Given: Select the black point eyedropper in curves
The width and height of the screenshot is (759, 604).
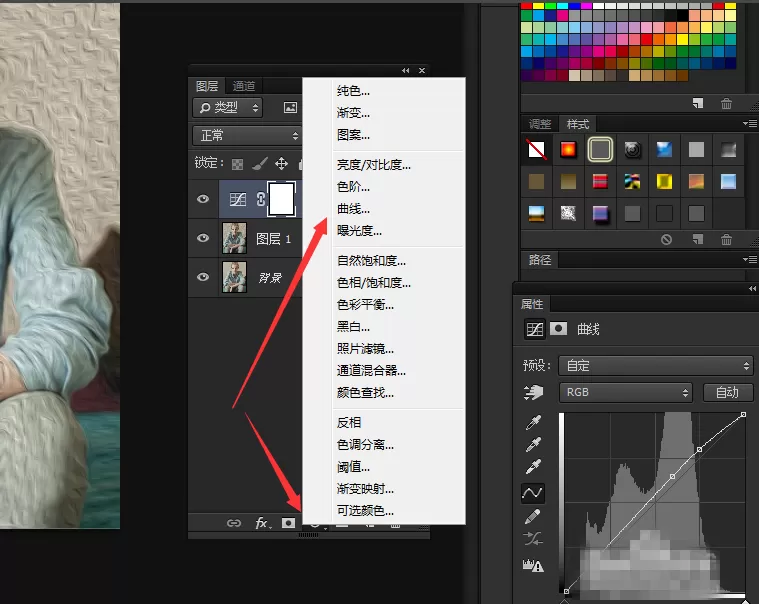Looking at the screenshot, I should tap(533, 423).
